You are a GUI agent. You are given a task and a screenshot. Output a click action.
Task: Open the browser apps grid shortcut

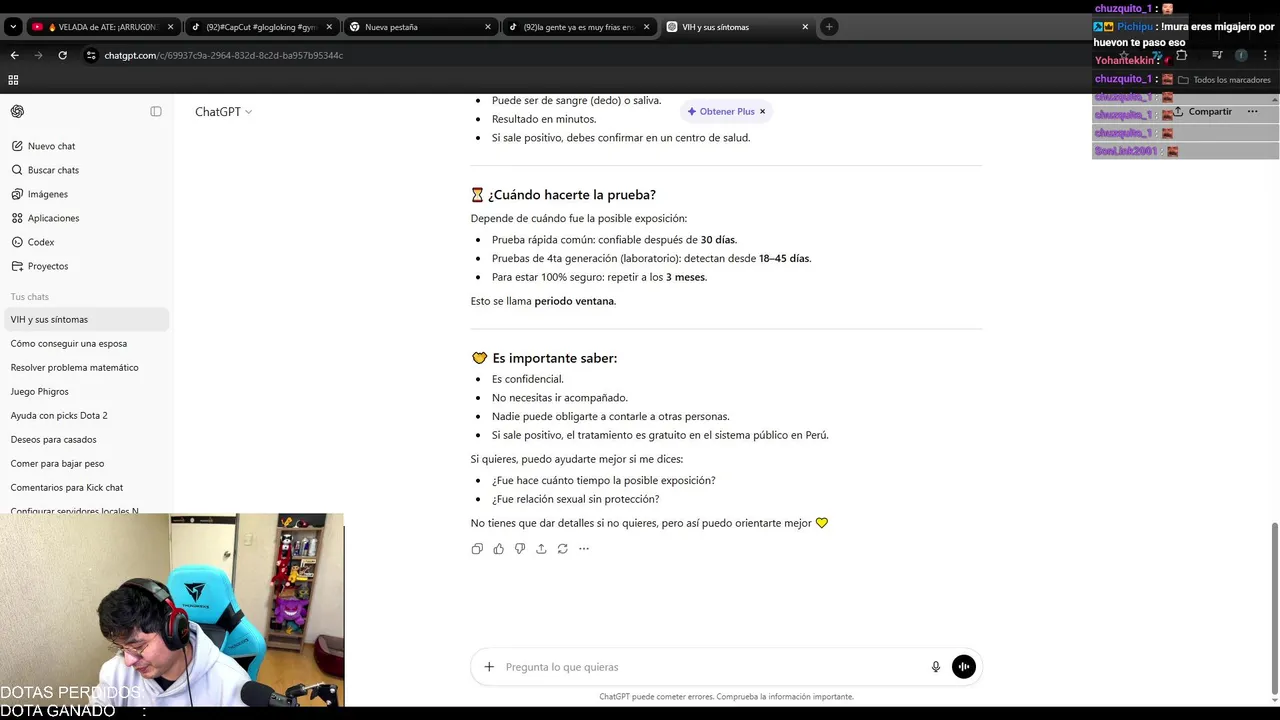coord(13,80)
